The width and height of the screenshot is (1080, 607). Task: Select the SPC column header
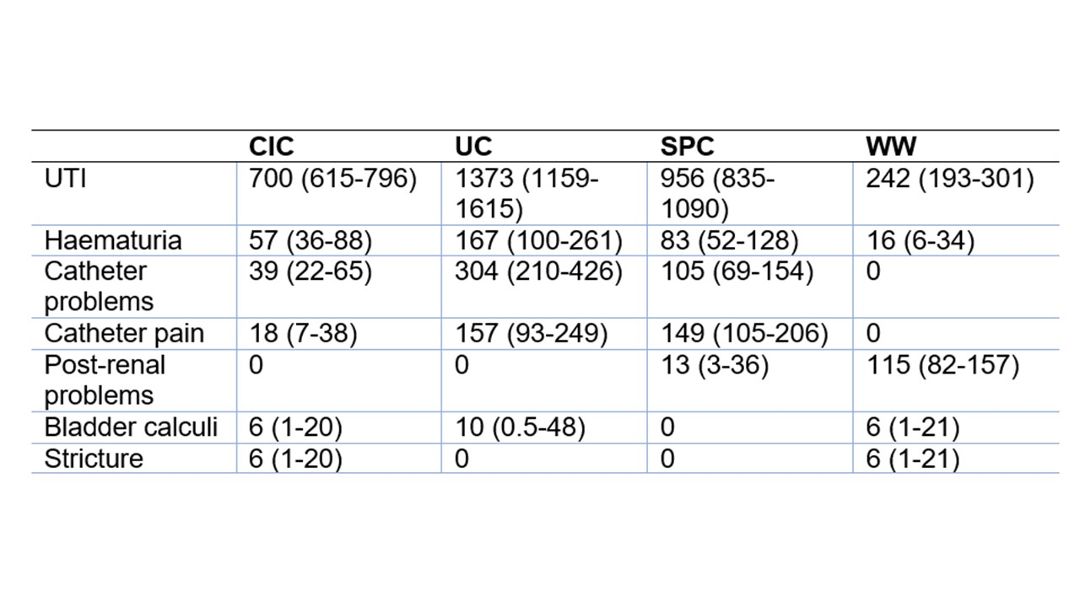[x=687, y=146]
